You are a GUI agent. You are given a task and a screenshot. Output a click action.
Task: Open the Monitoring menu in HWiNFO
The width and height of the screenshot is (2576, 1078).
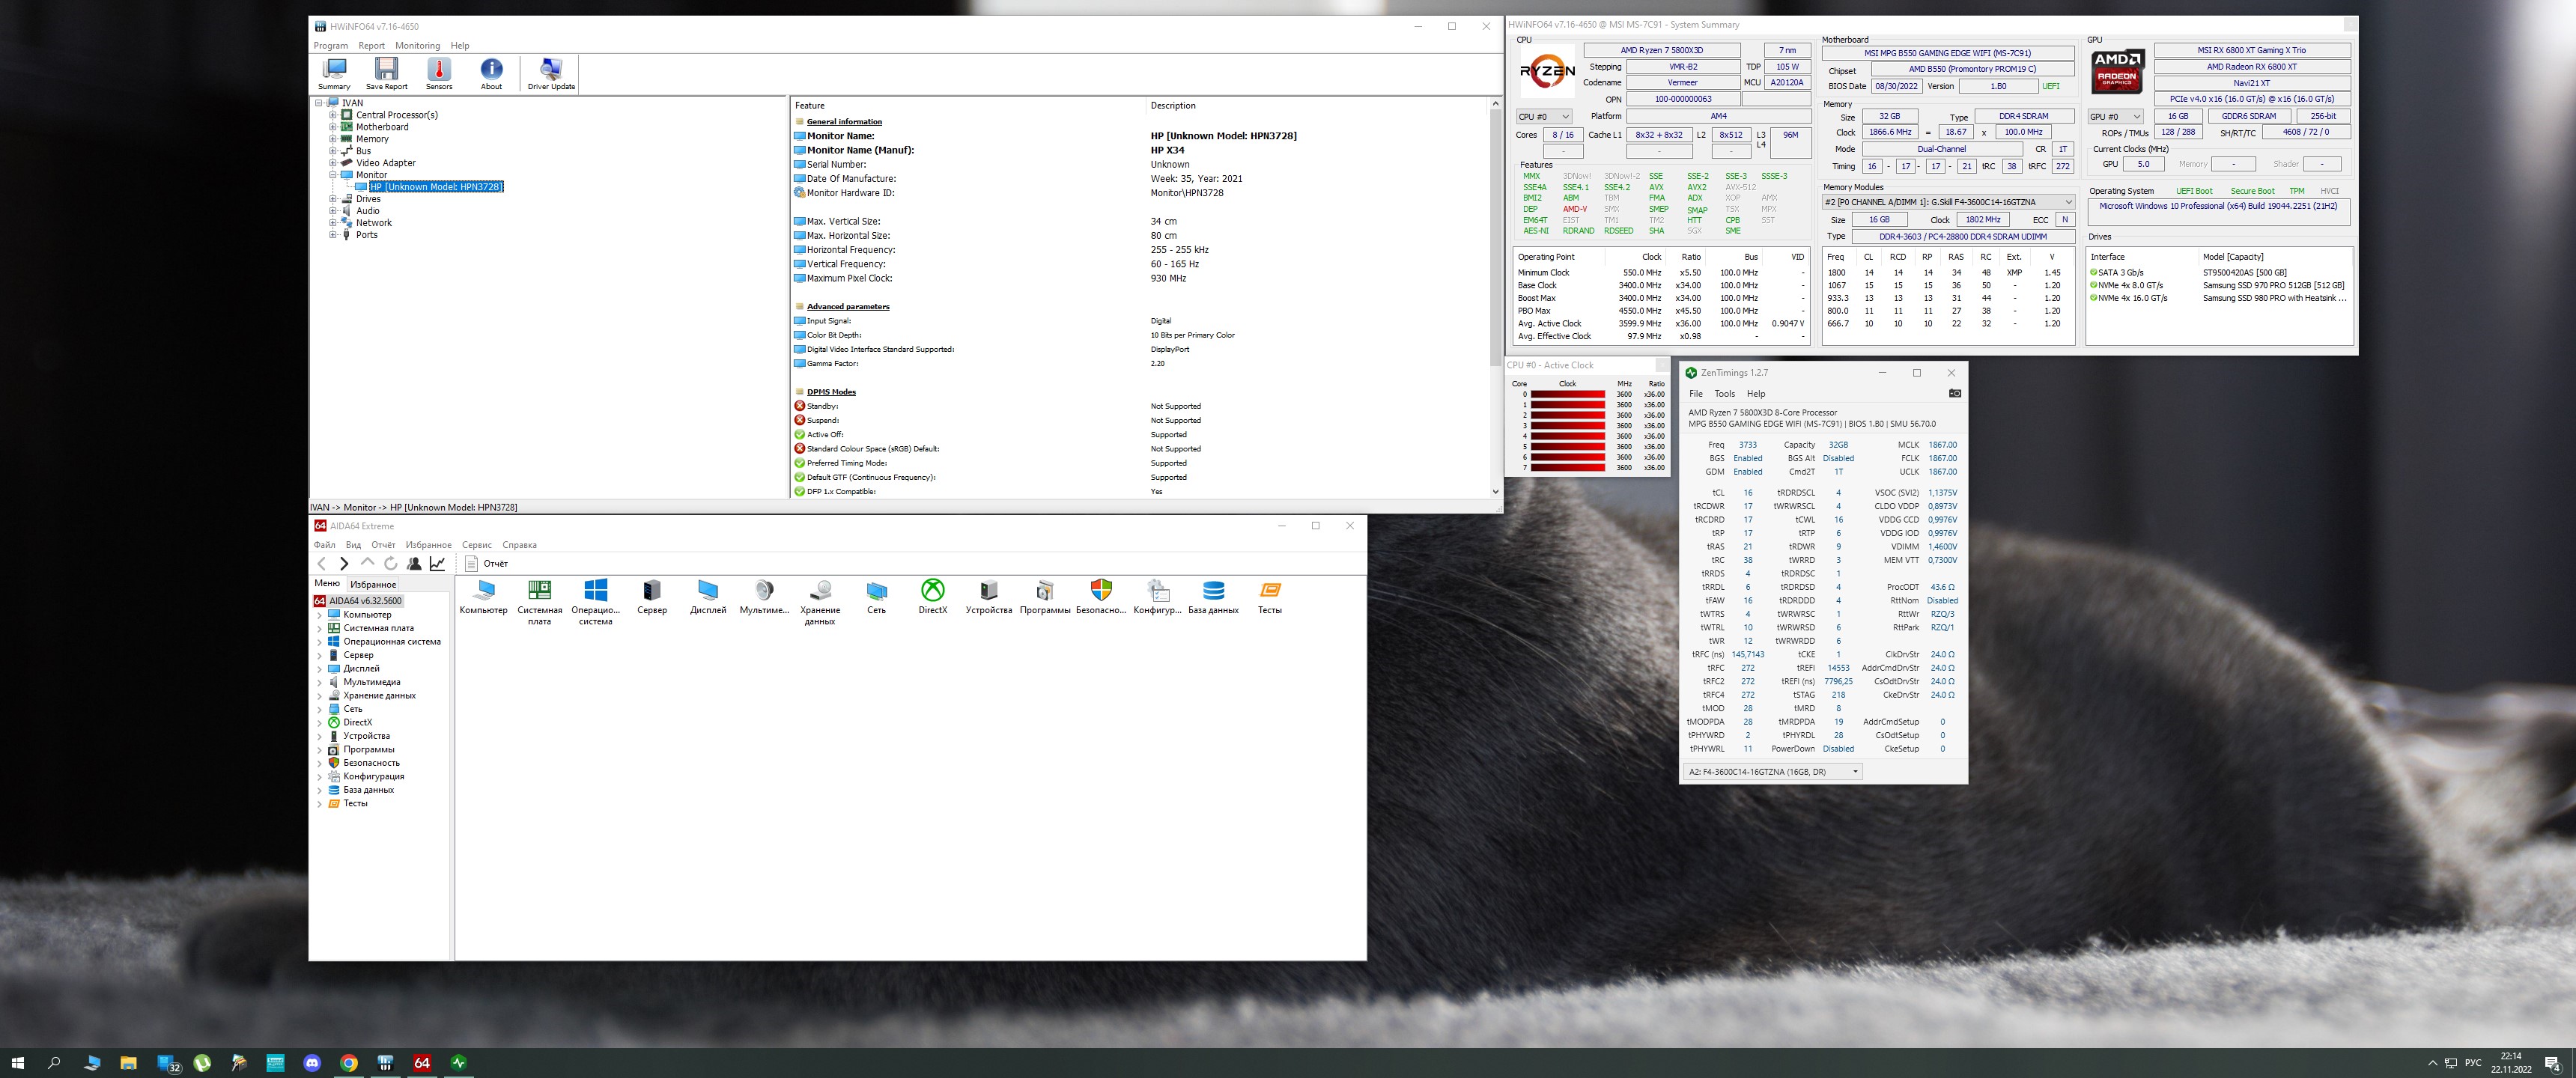[417, 46]
